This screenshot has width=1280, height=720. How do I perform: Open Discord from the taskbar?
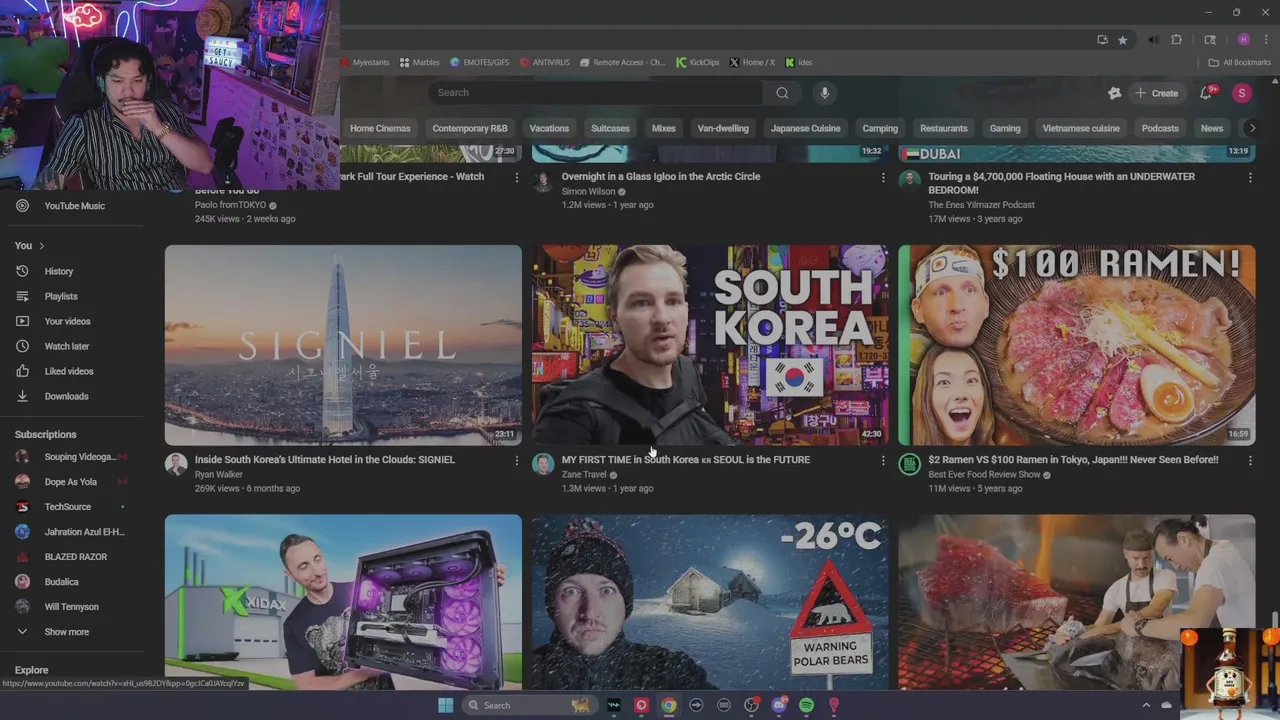click(779, 705)
